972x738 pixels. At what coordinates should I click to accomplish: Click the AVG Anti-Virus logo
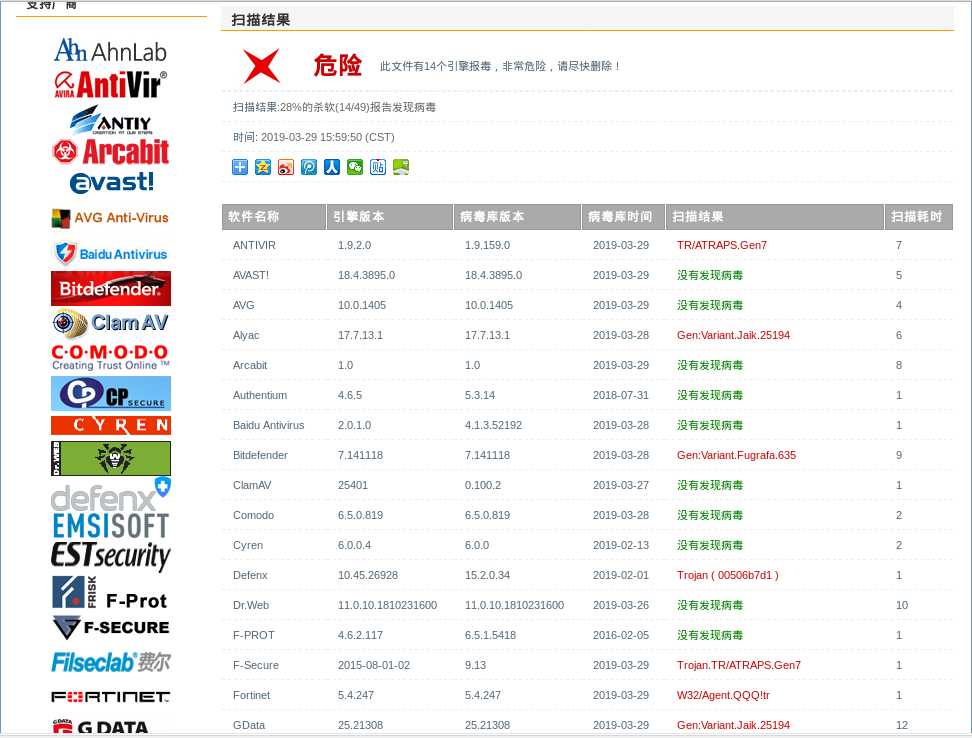(110, 218)
